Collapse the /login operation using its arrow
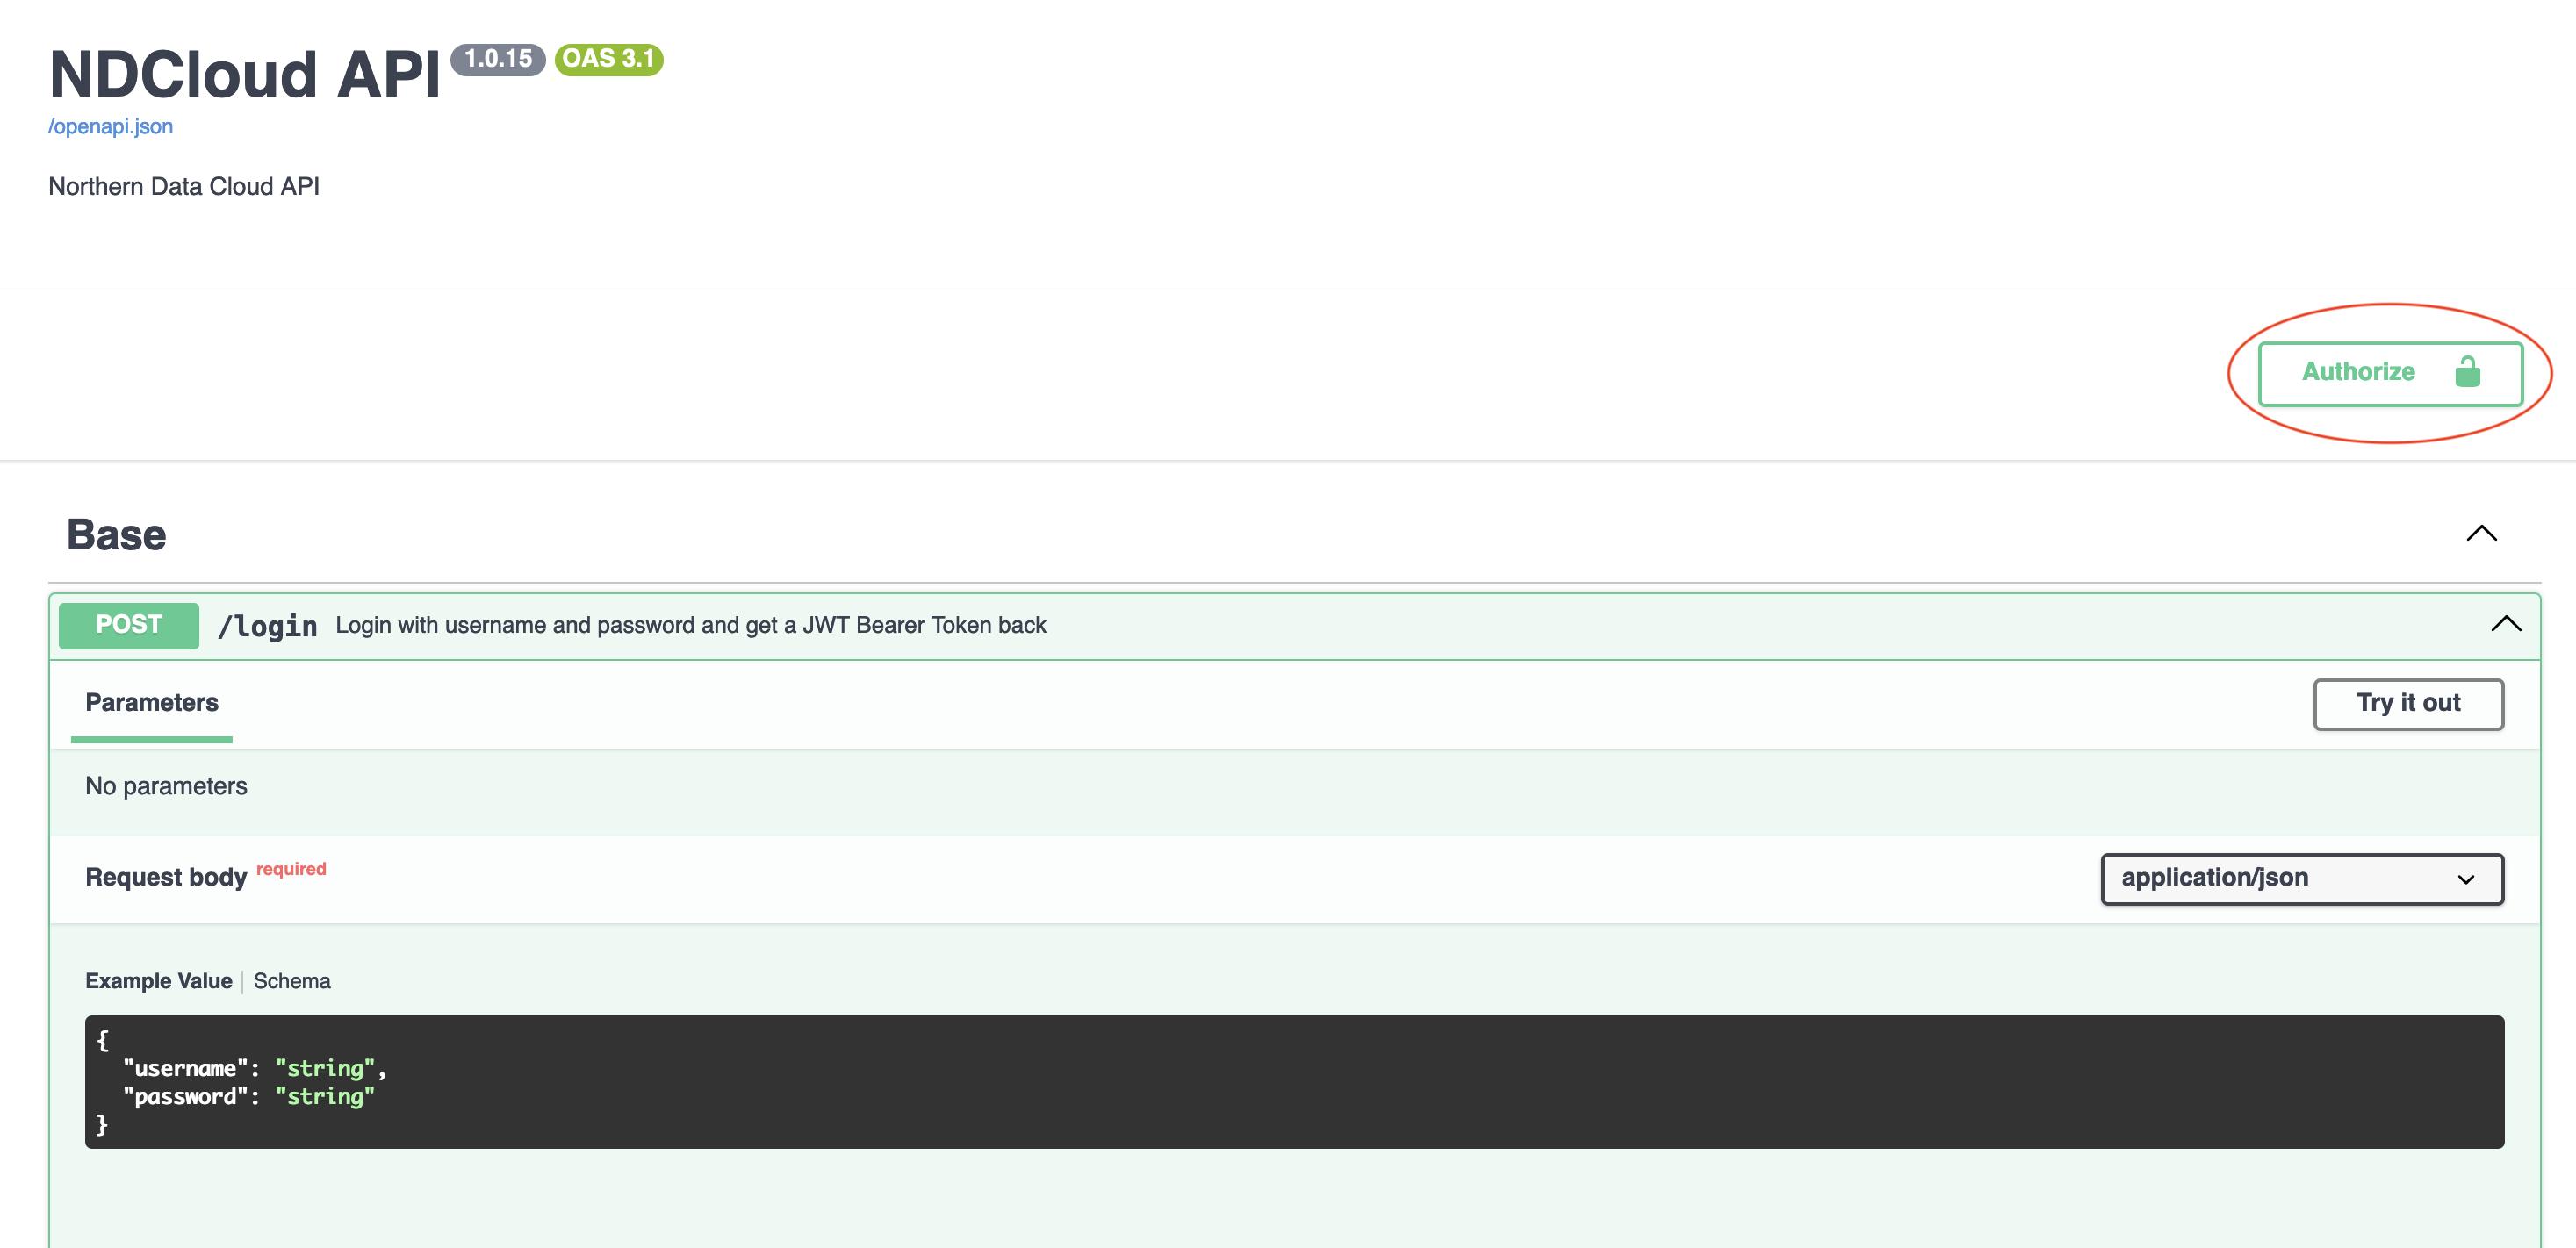The width and height of the screenshot is (2576, 1248). (2505, 625)
